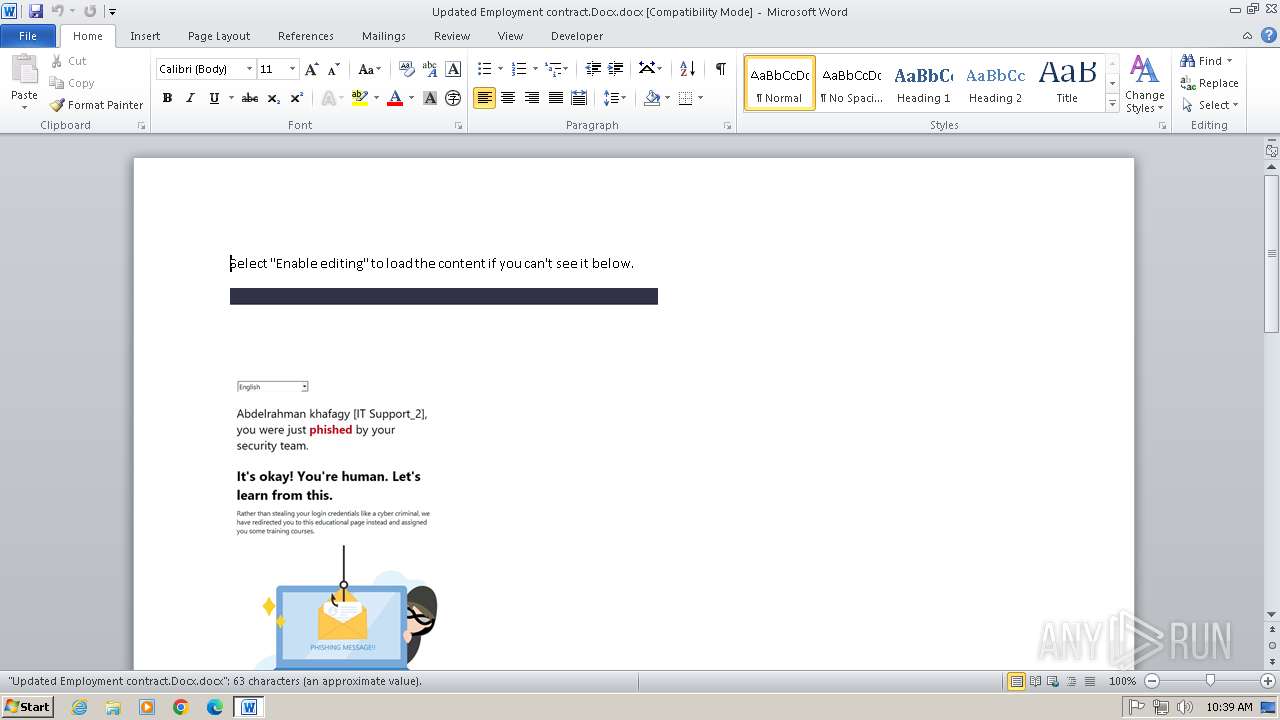Apply paragraph Shading fill

[x=652, y=98]
